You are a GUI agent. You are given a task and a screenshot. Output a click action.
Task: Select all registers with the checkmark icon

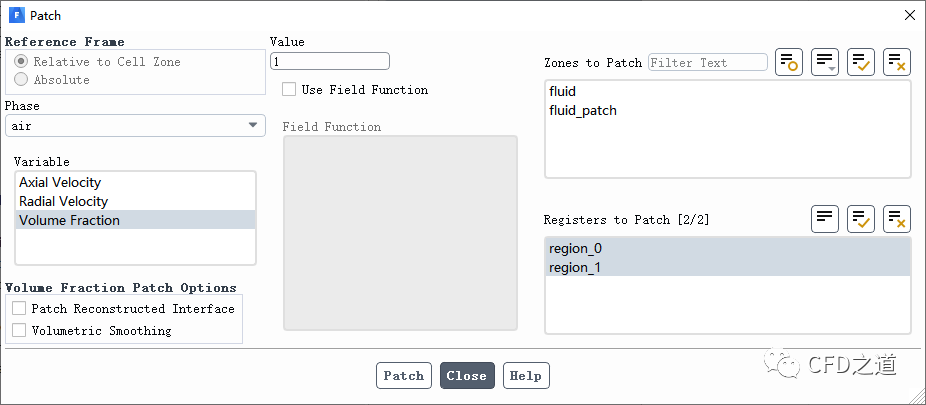861,219
